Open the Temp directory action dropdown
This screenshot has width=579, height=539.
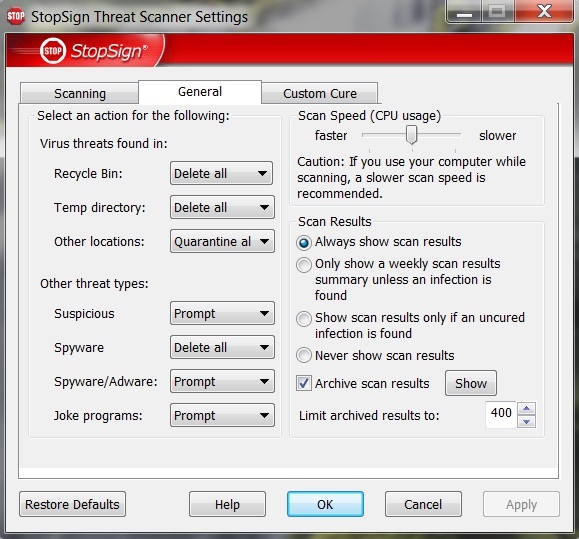click(x=222, y=207)
